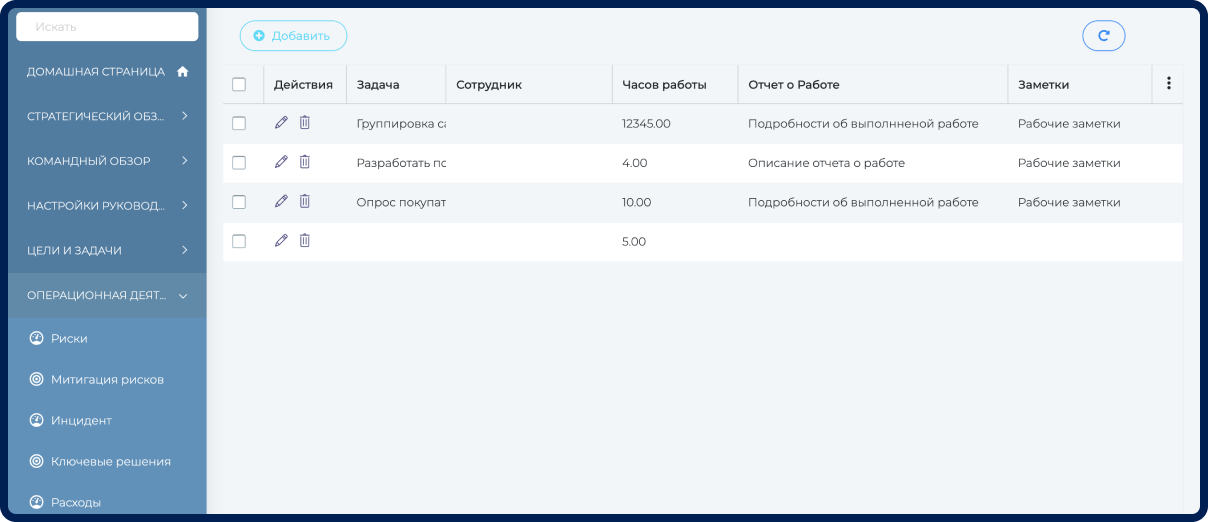Click the plus icon on the Добавить button

(259, 36)
